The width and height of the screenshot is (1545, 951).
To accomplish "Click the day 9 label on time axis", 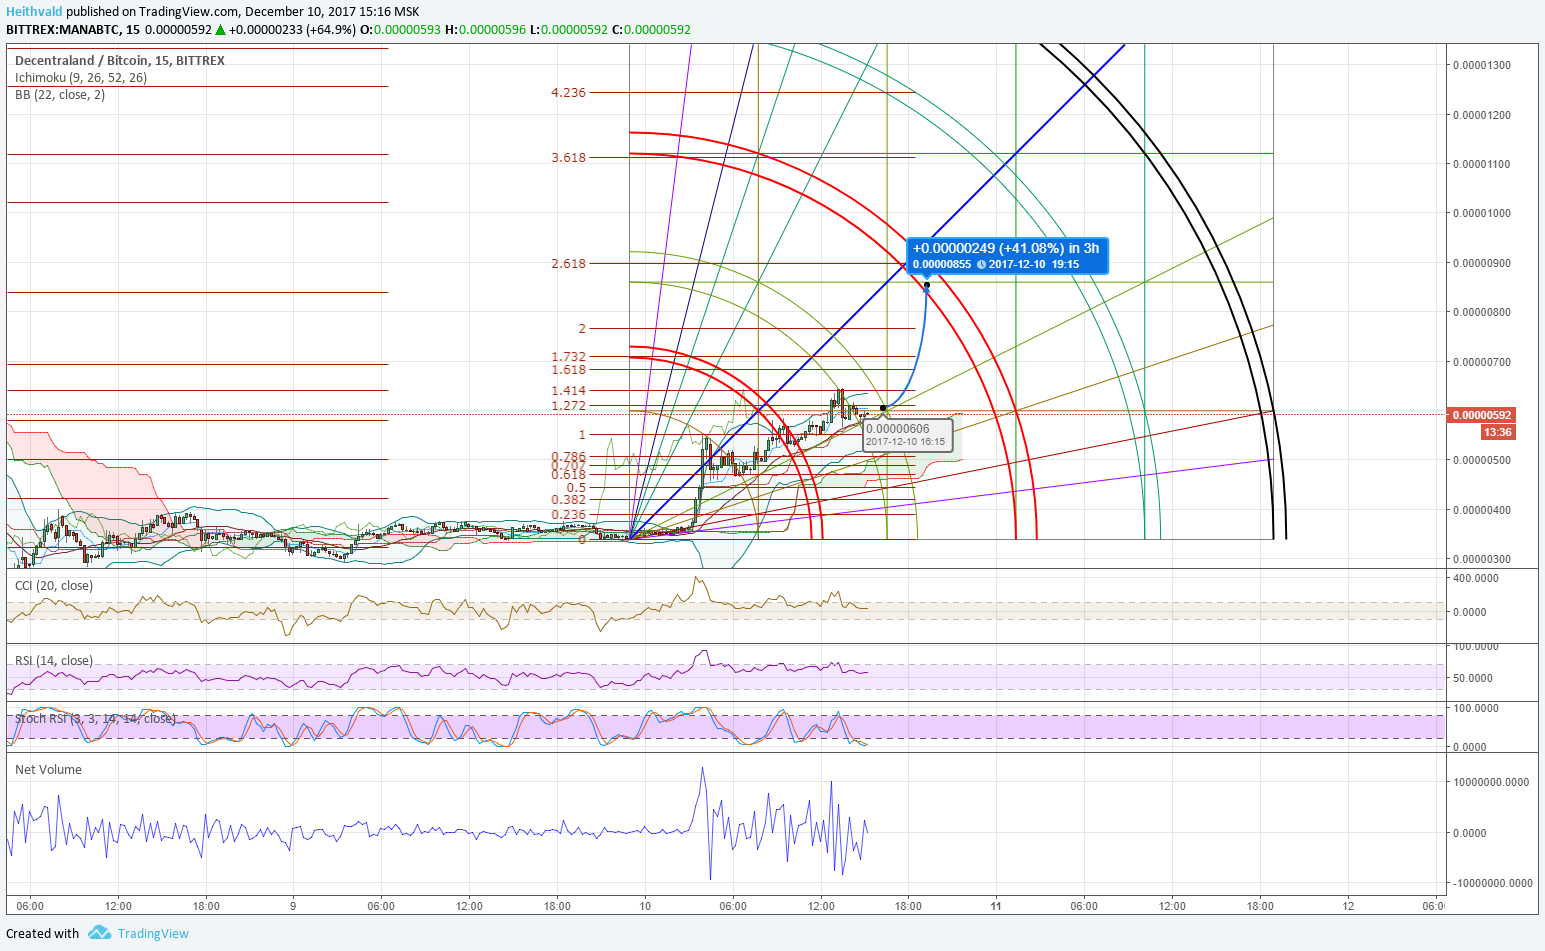I will click(293, 906).
